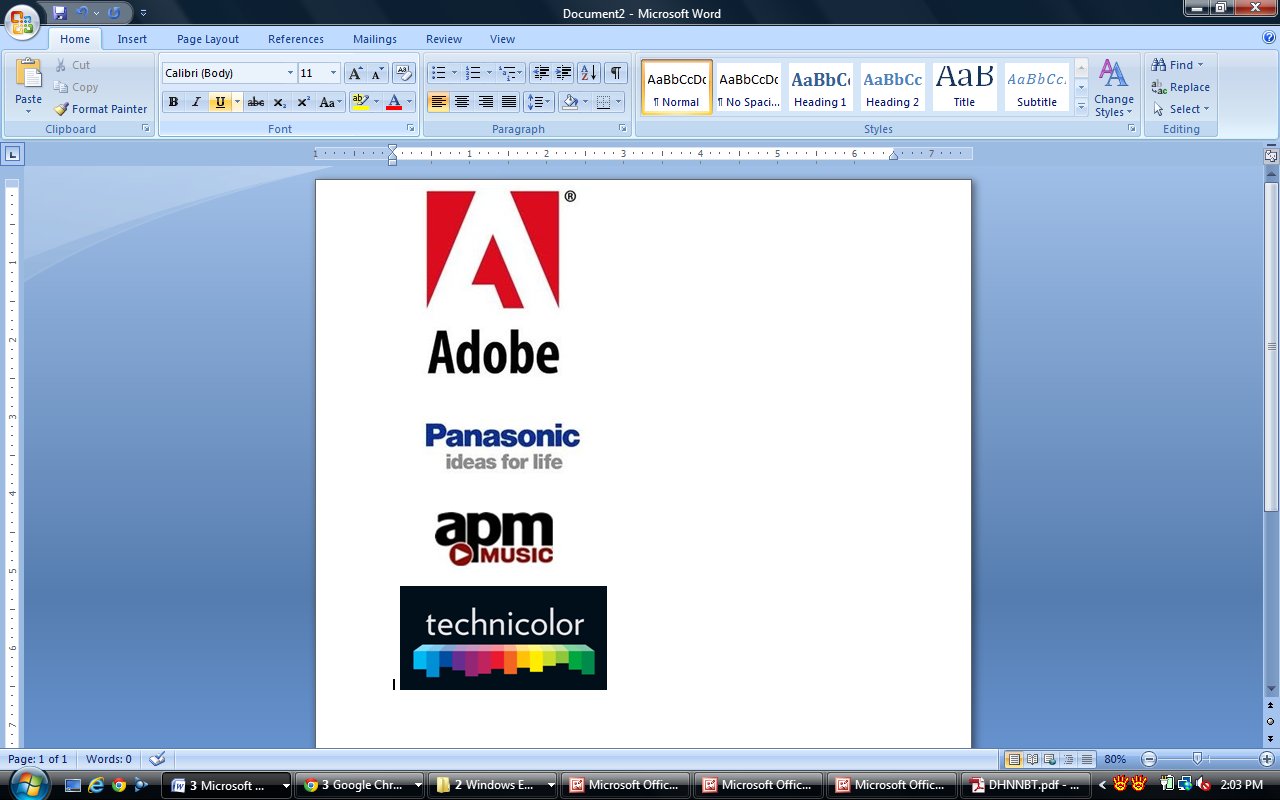1280x800 pixels.
Task: Click the Clear Formatting icon
Action: pyautogui.click(x=403, y=73)
